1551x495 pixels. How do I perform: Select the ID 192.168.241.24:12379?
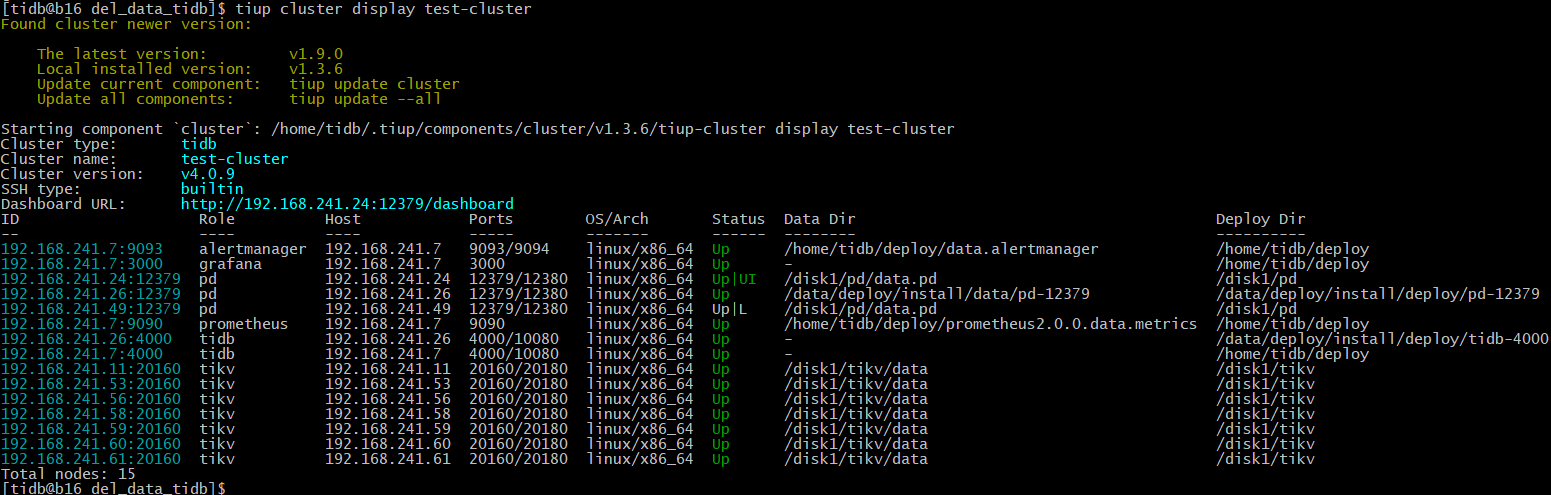(x=91, y=279)
